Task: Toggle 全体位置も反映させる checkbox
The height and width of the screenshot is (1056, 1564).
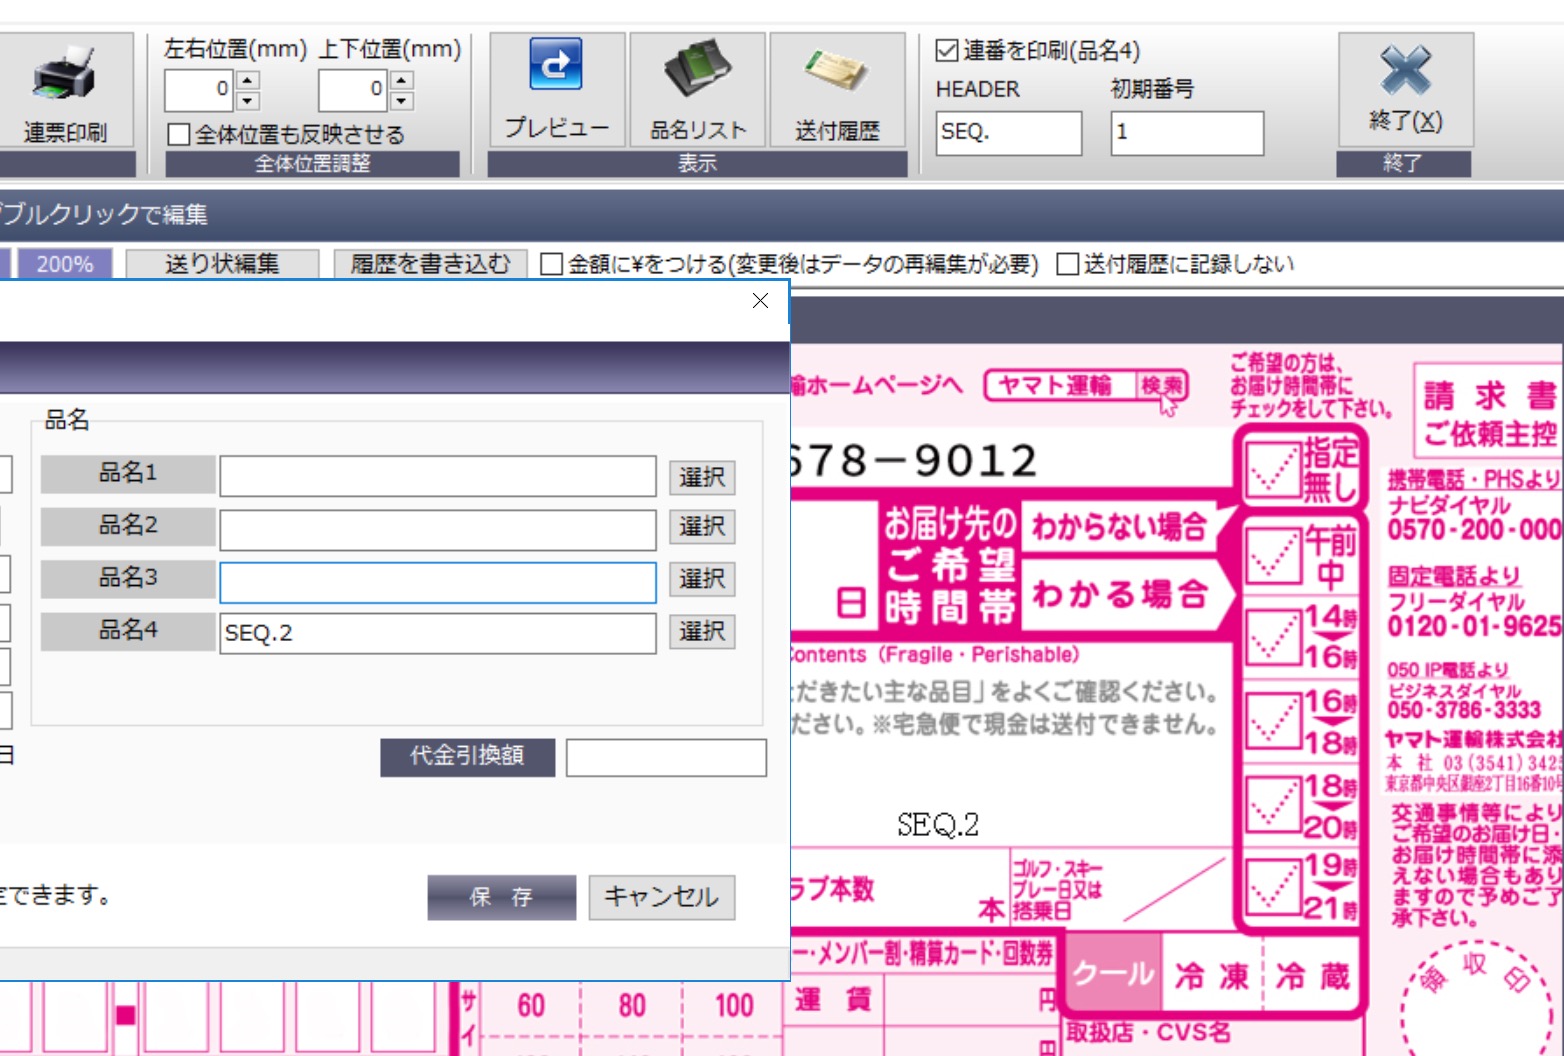Action: [179, 134]
